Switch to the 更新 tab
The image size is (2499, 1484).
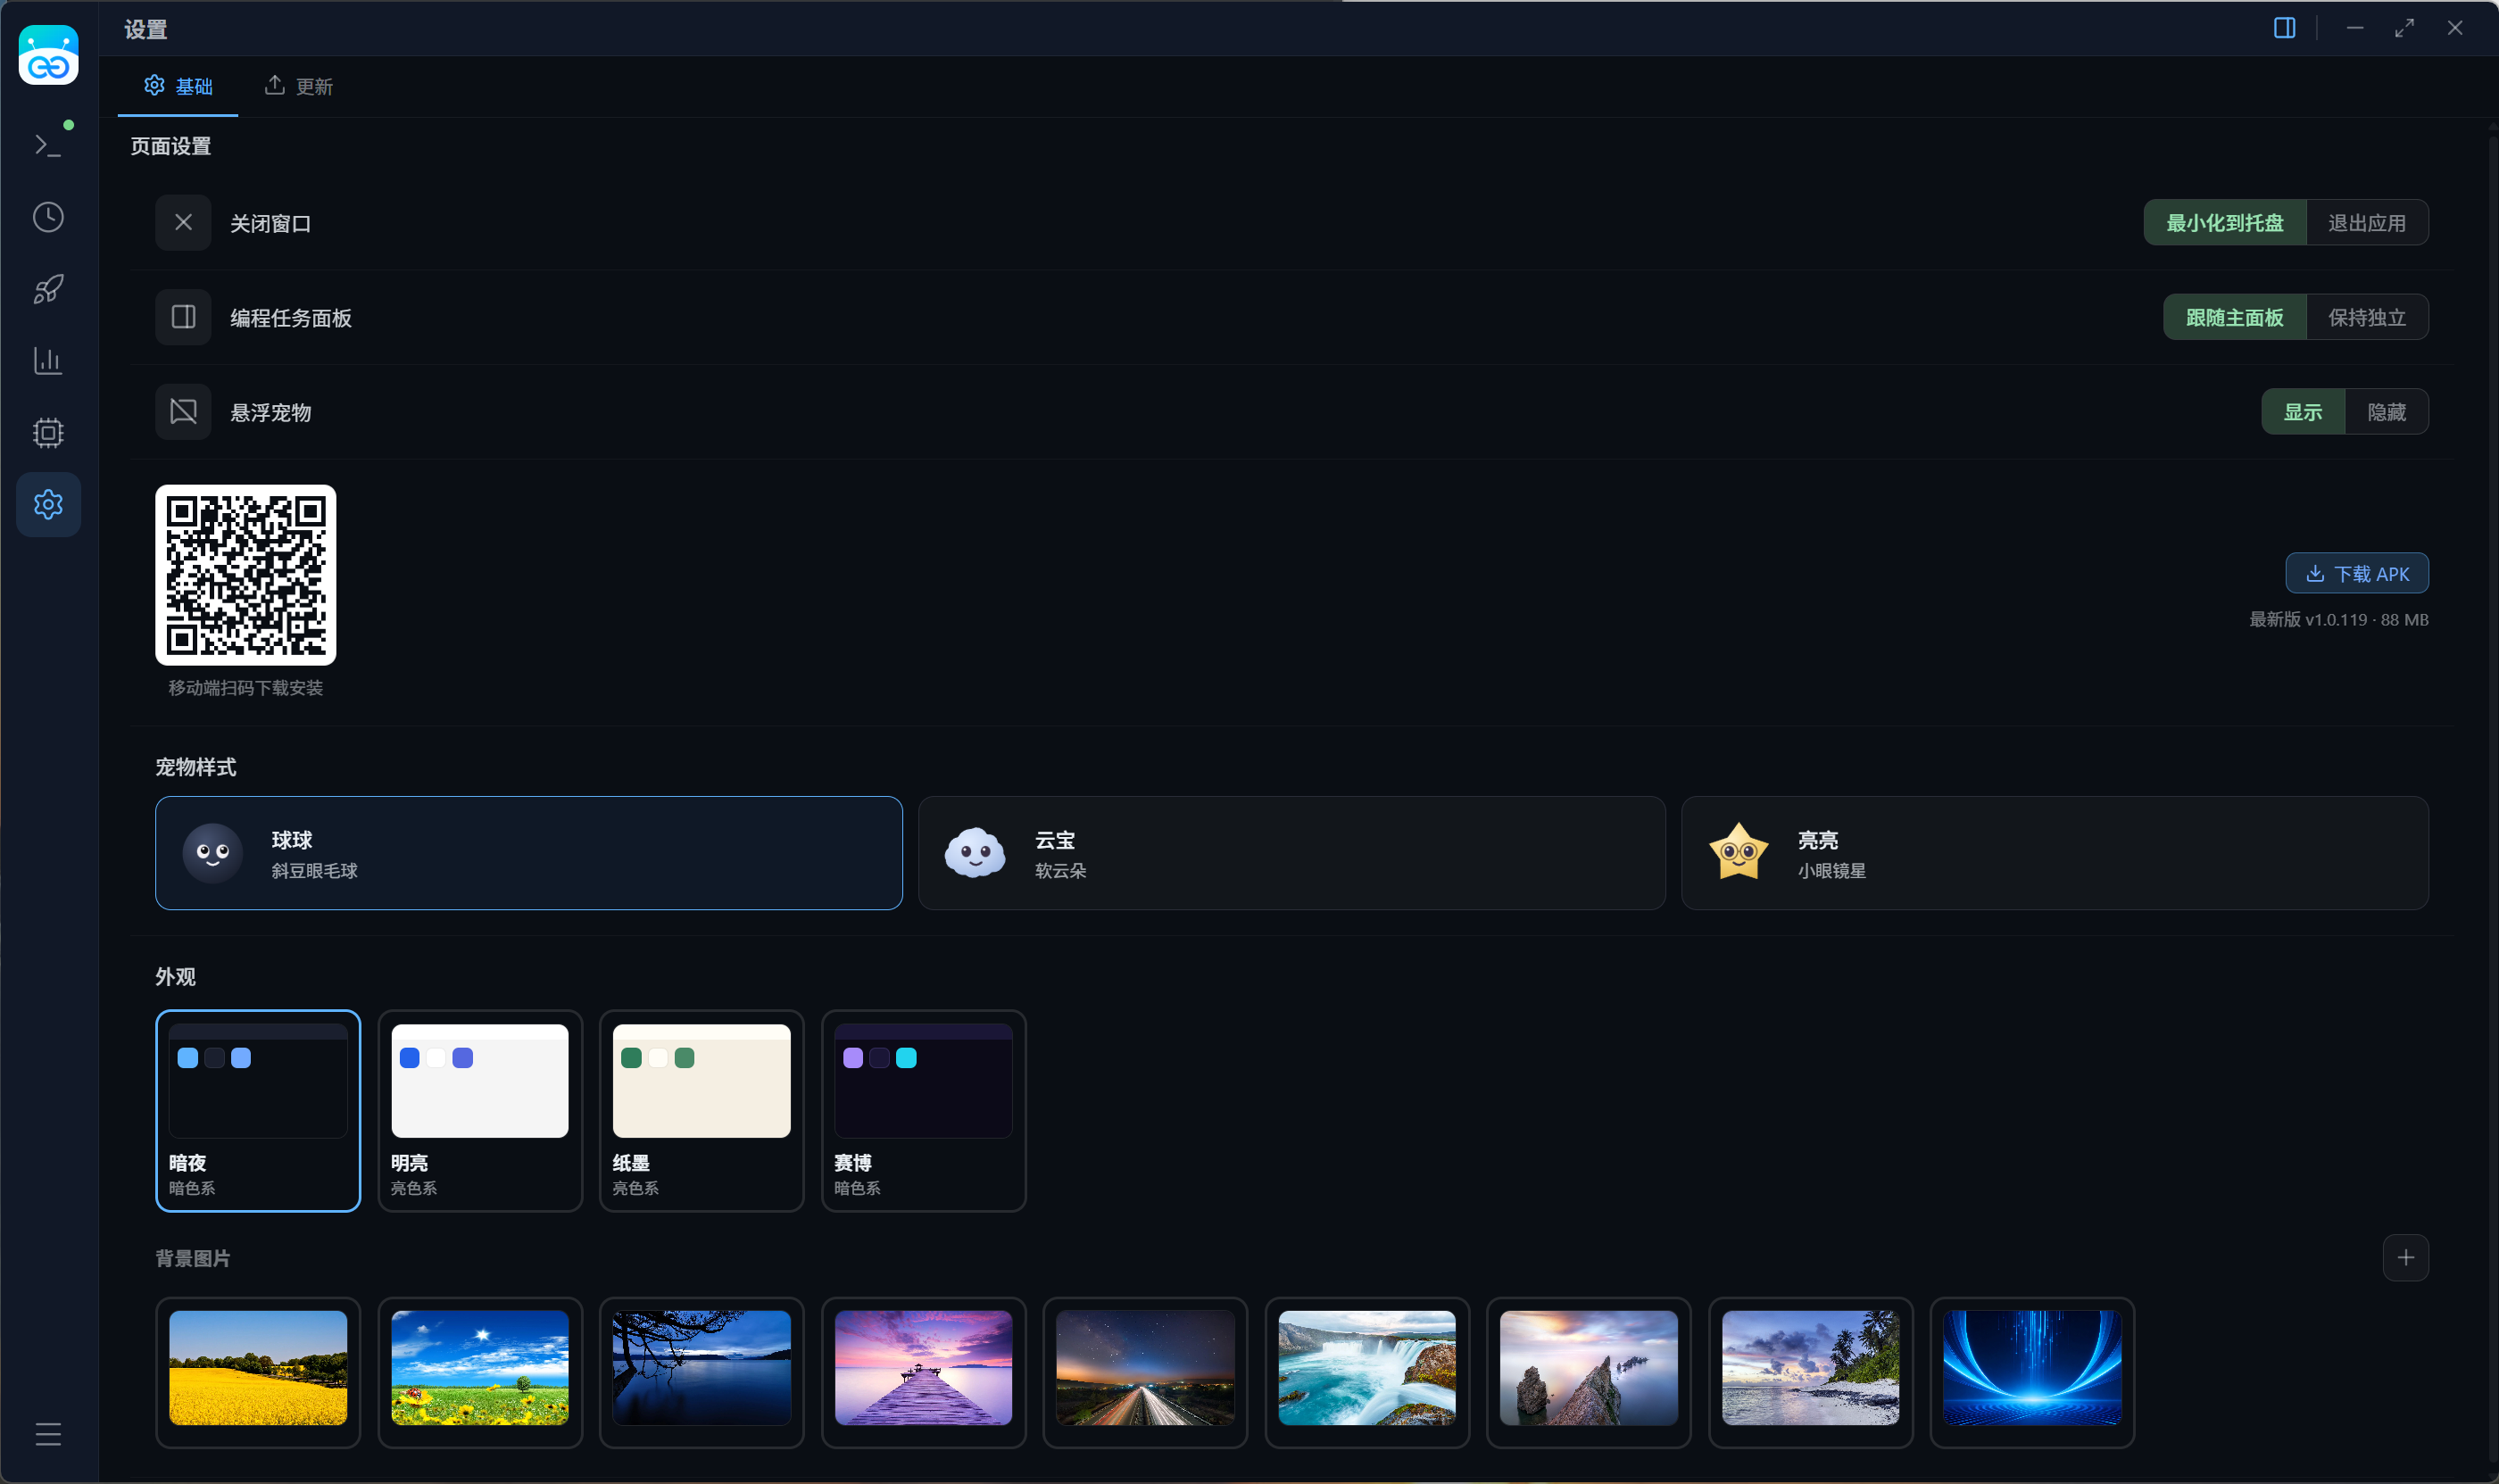coord(298,86)
